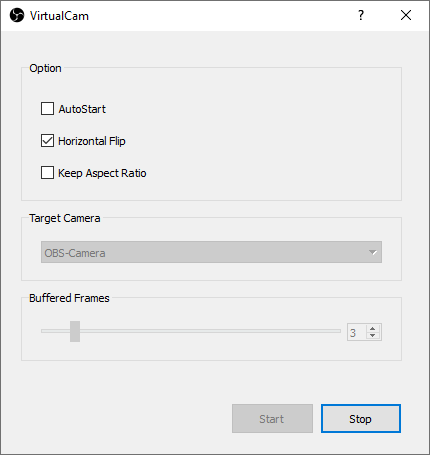Decrease buffered frames with the down arrow
Viewport: 430px width, 455px height.
pyautogui.click(x=373, y=335)
